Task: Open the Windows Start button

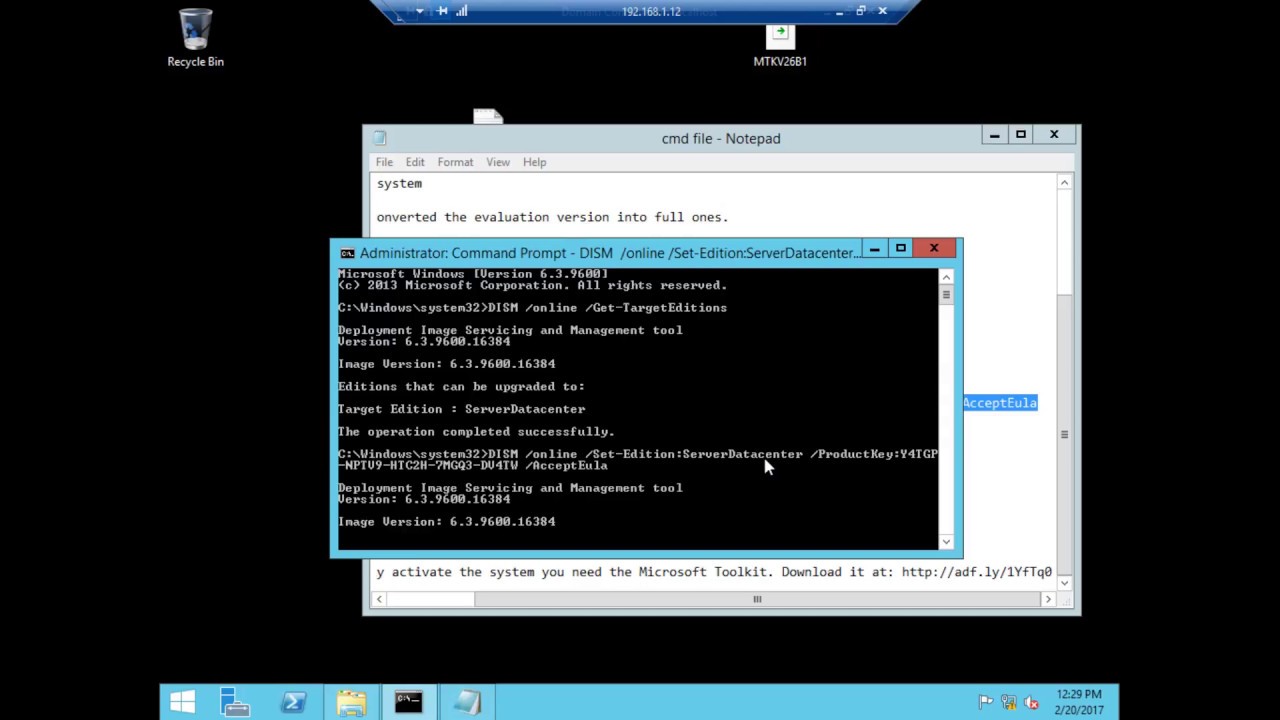Action: pos(182,703)
